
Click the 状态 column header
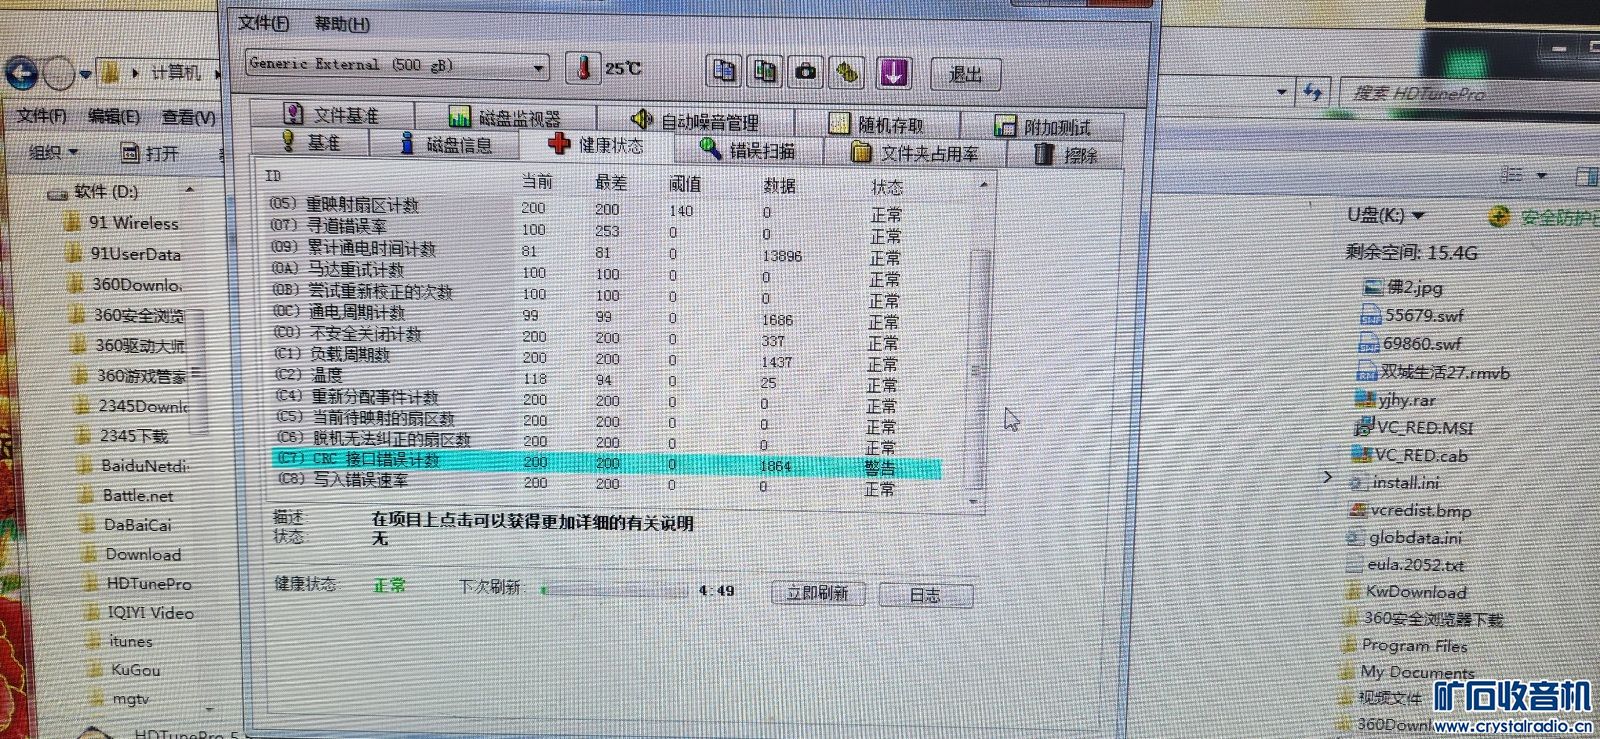(x=887, y=188)
